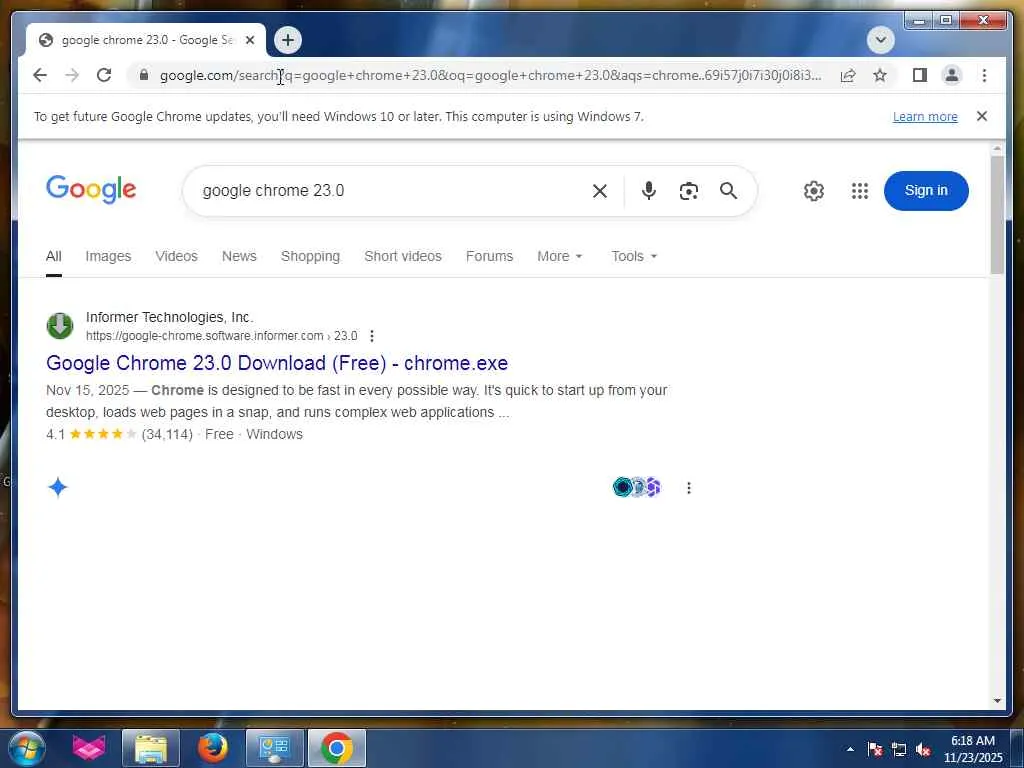Open the Informer result's three-dot options
This screenshot has width=1024, height=768.
[372, 336]
